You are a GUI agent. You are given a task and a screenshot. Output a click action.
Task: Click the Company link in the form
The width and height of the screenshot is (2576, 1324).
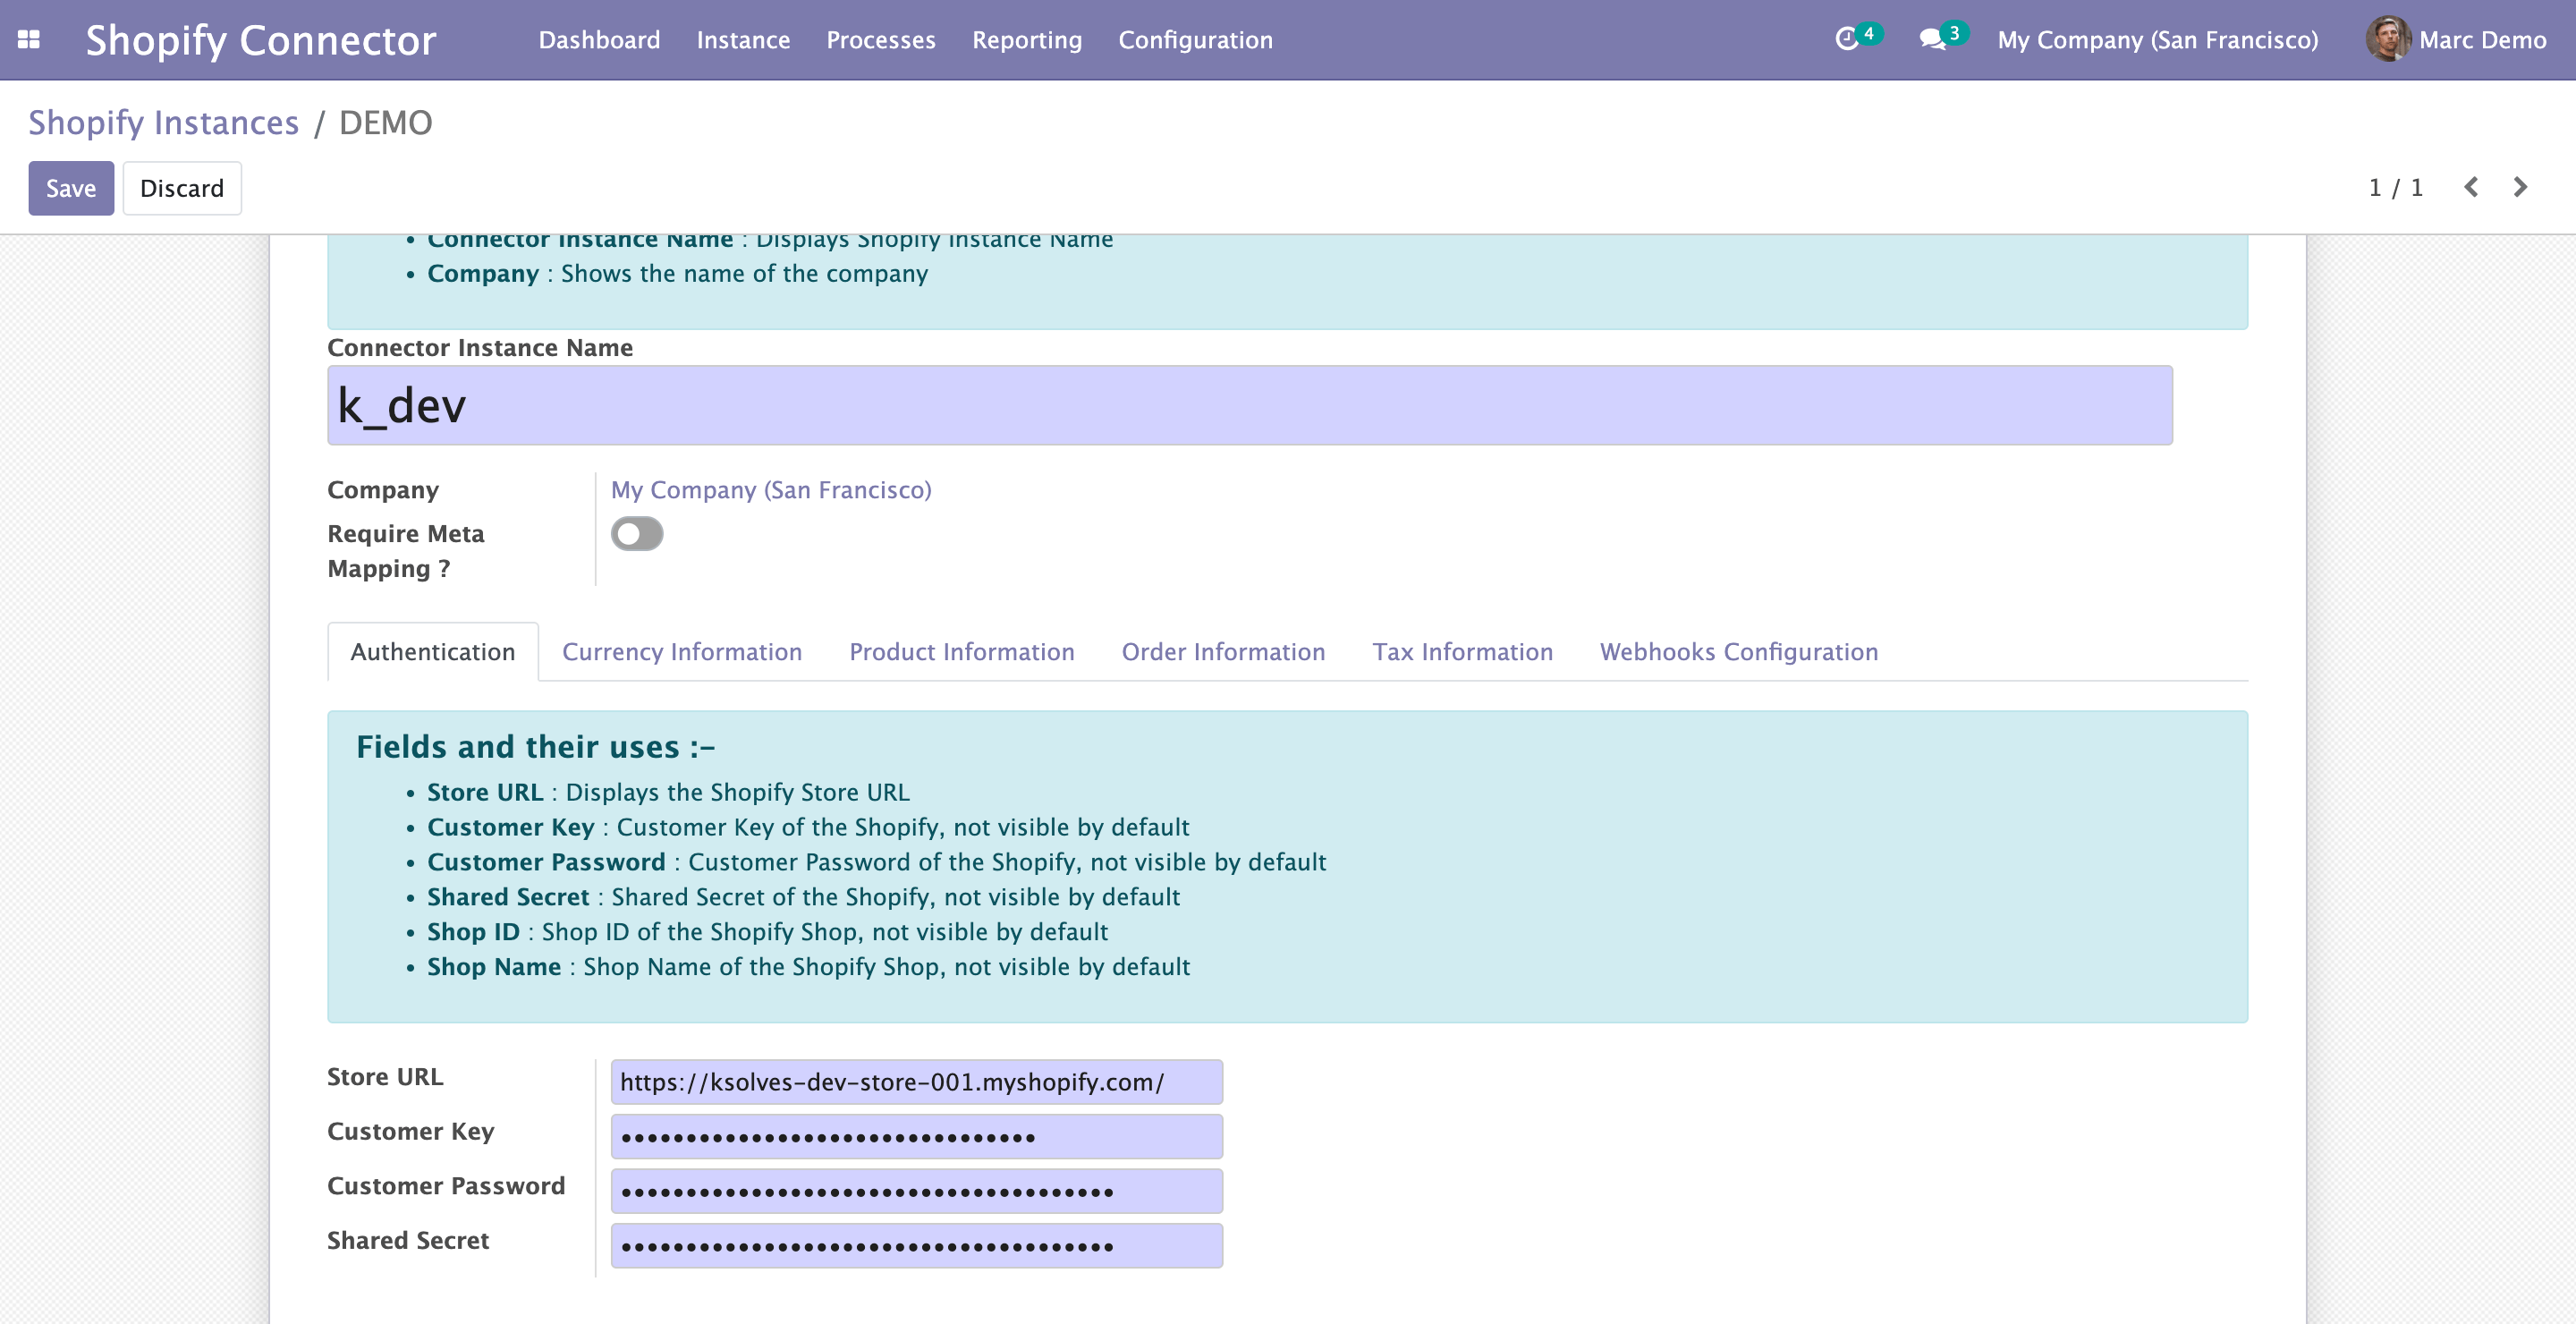tap(771, 490)
